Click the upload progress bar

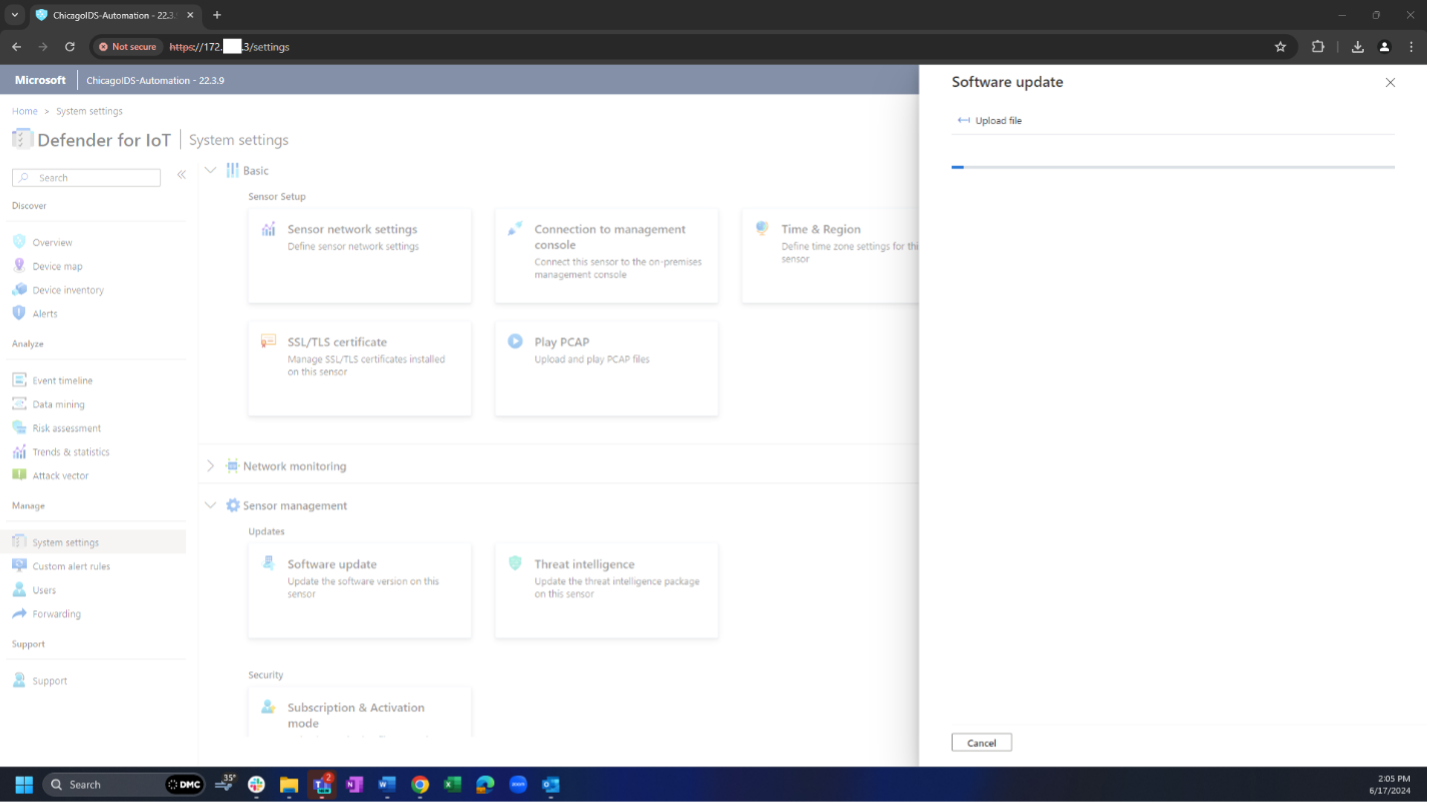pos(1173,167)
